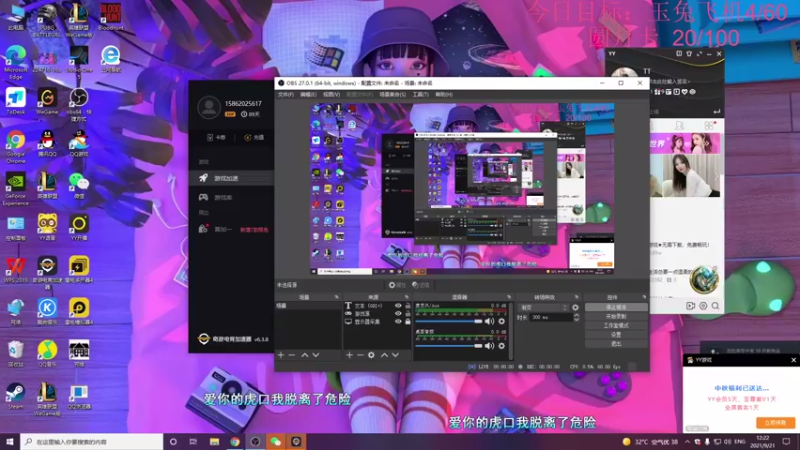This screenshot has width=800, height=450.
Task: Open desktop audio settings with the gear icon
Action: 502,345
